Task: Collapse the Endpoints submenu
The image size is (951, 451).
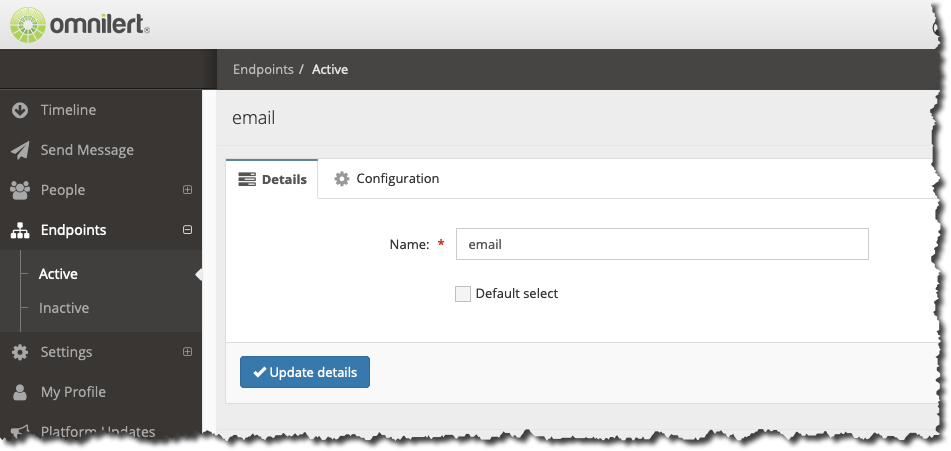Action: click(x=187, y=230)
